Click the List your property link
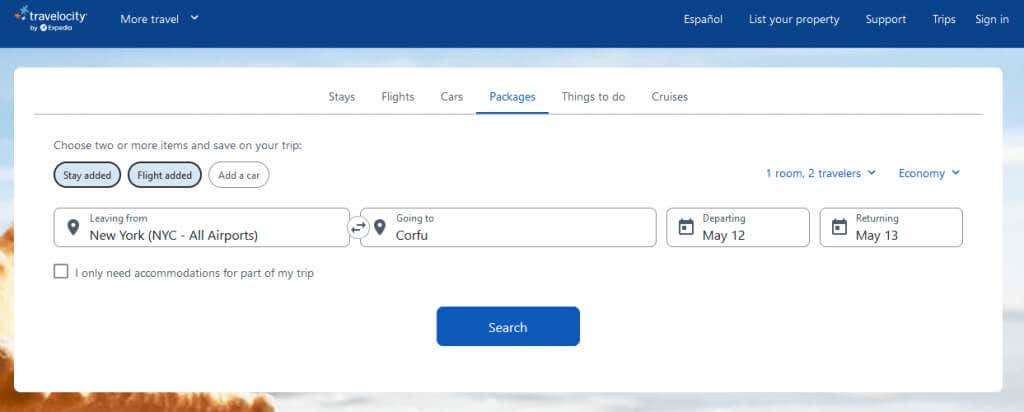Screen dimensions: 1024x412 click(794, 19)
